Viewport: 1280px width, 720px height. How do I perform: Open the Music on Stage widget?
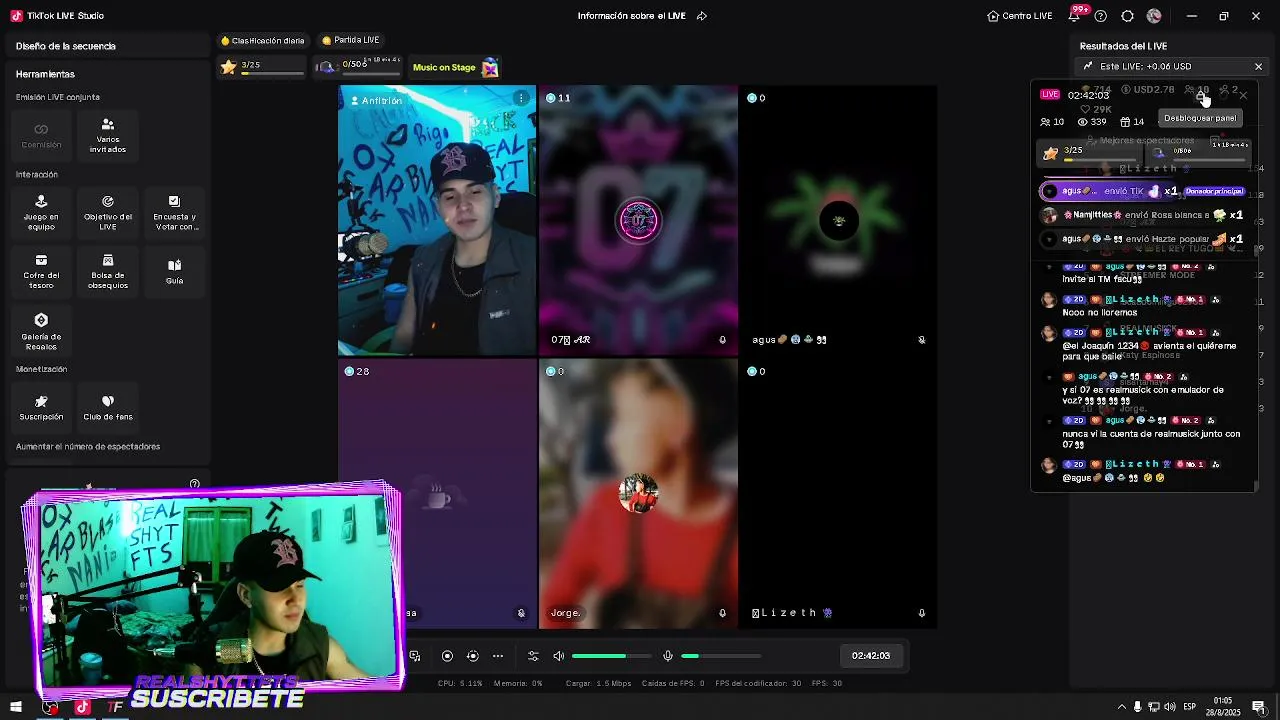(455, 68)
